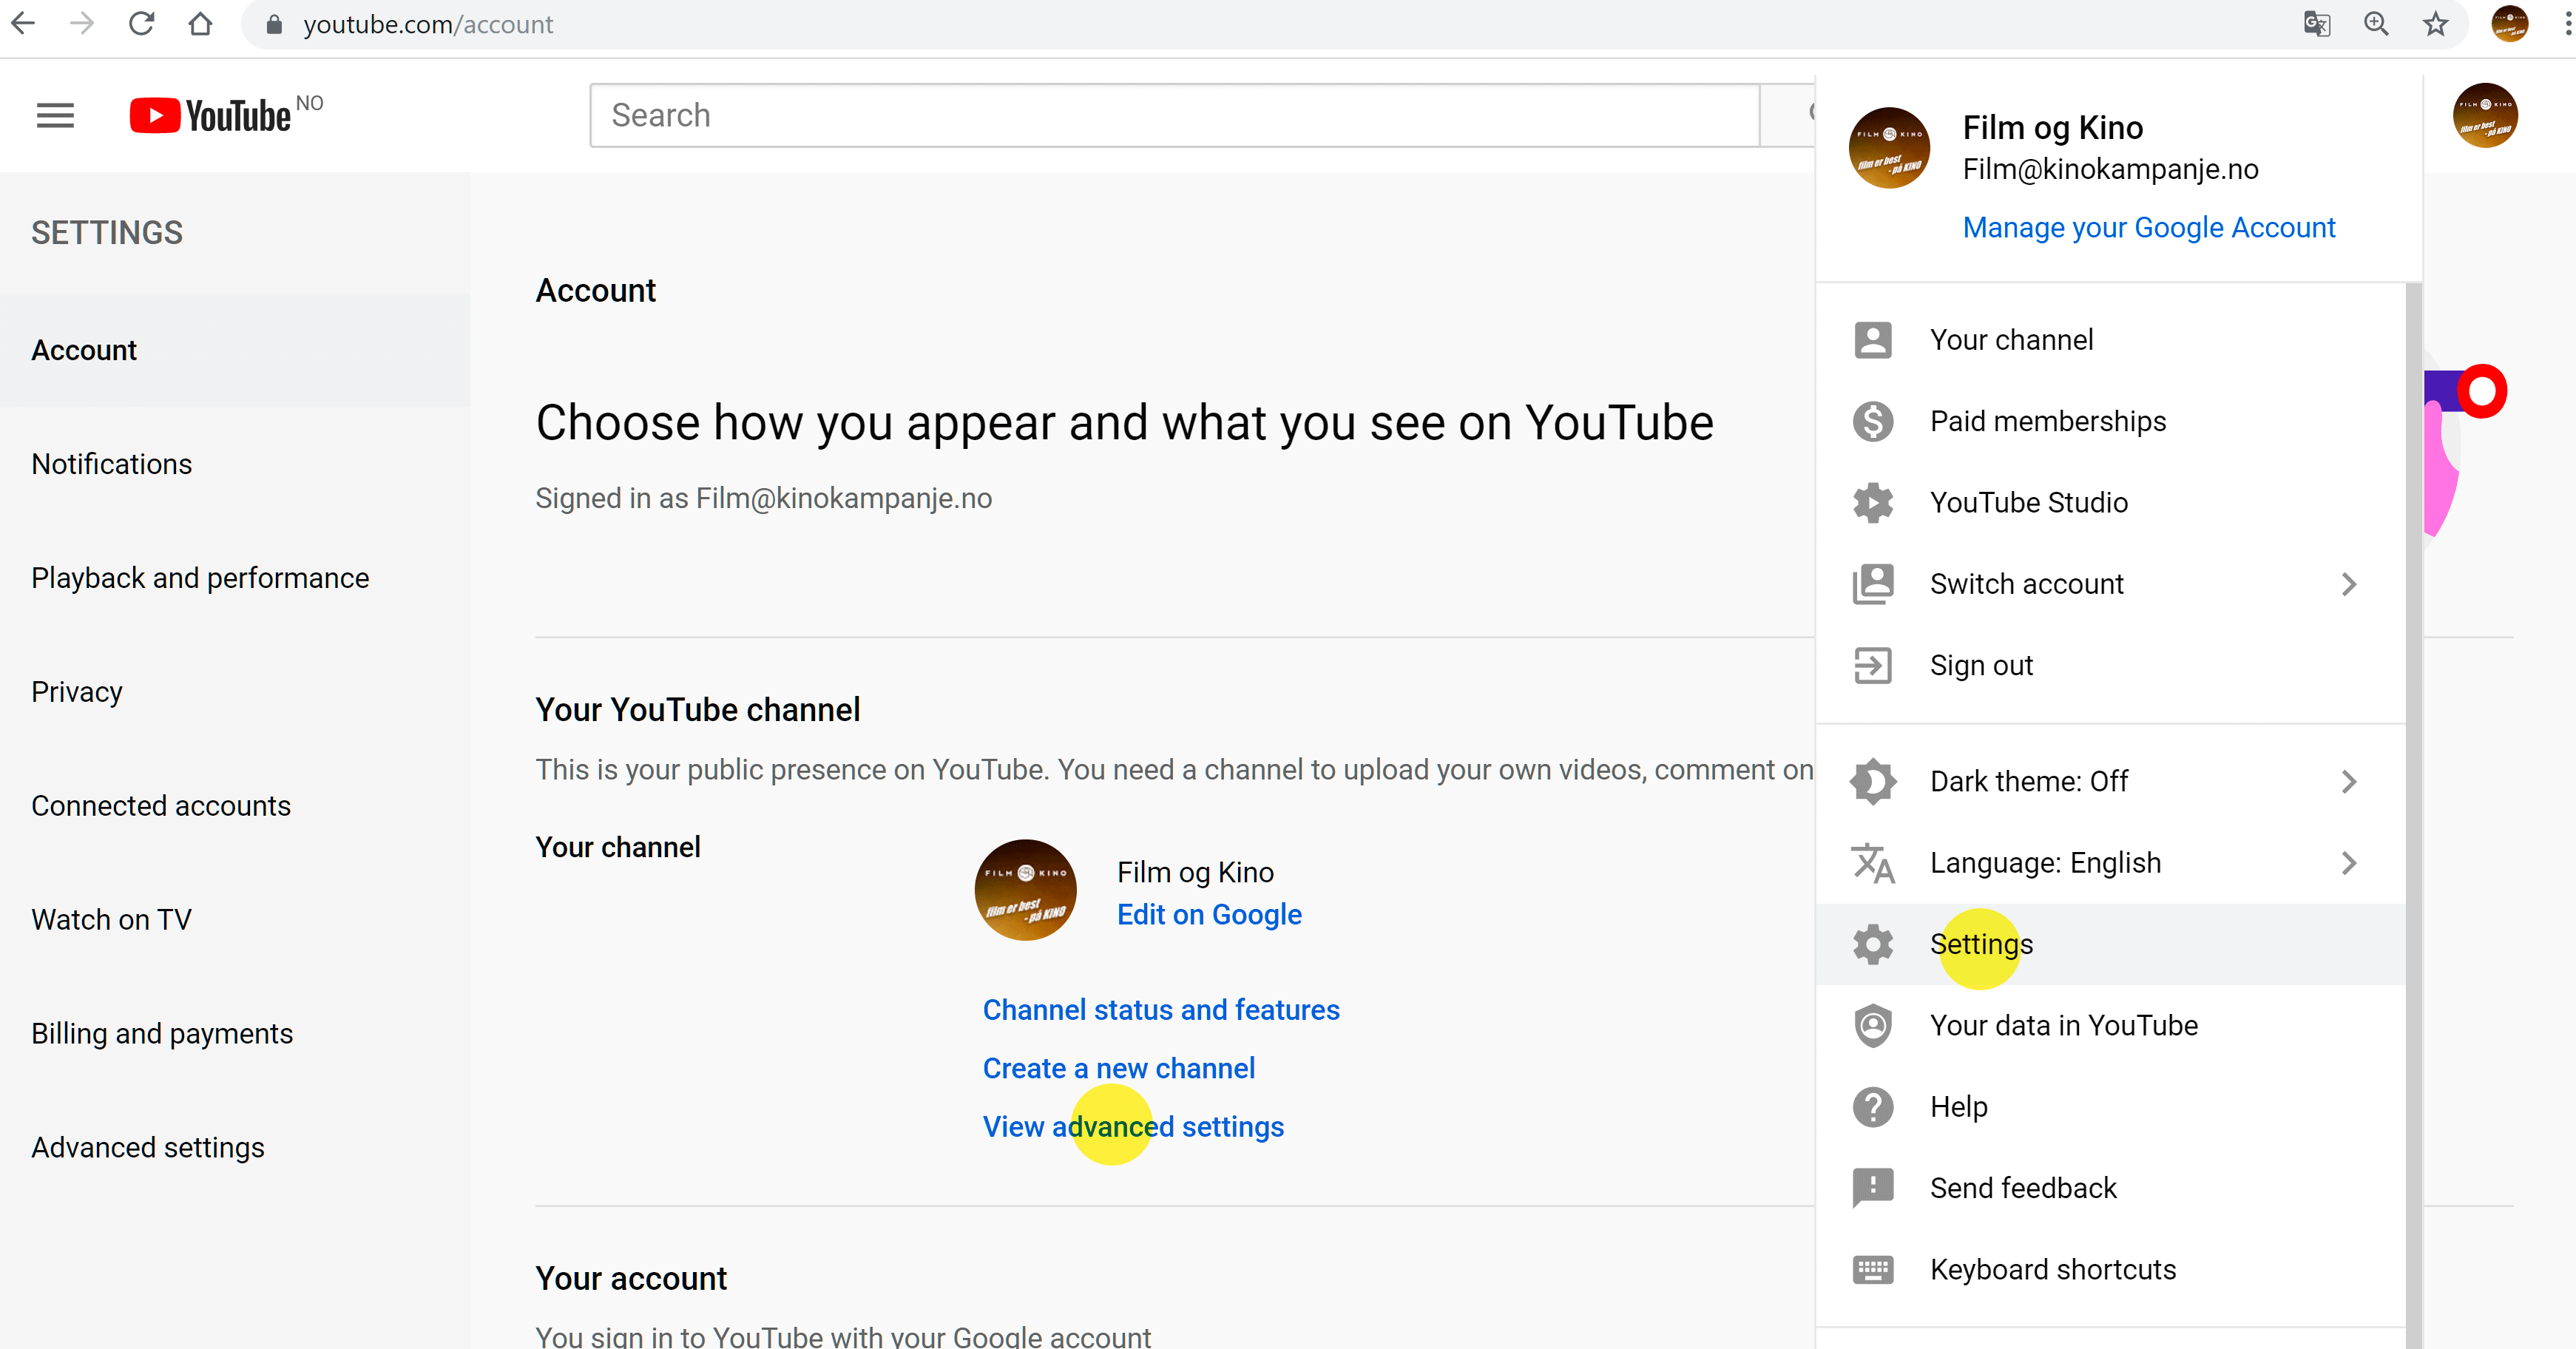
Task: Click the Help question mark icon
Action: pos(1872,1107)
